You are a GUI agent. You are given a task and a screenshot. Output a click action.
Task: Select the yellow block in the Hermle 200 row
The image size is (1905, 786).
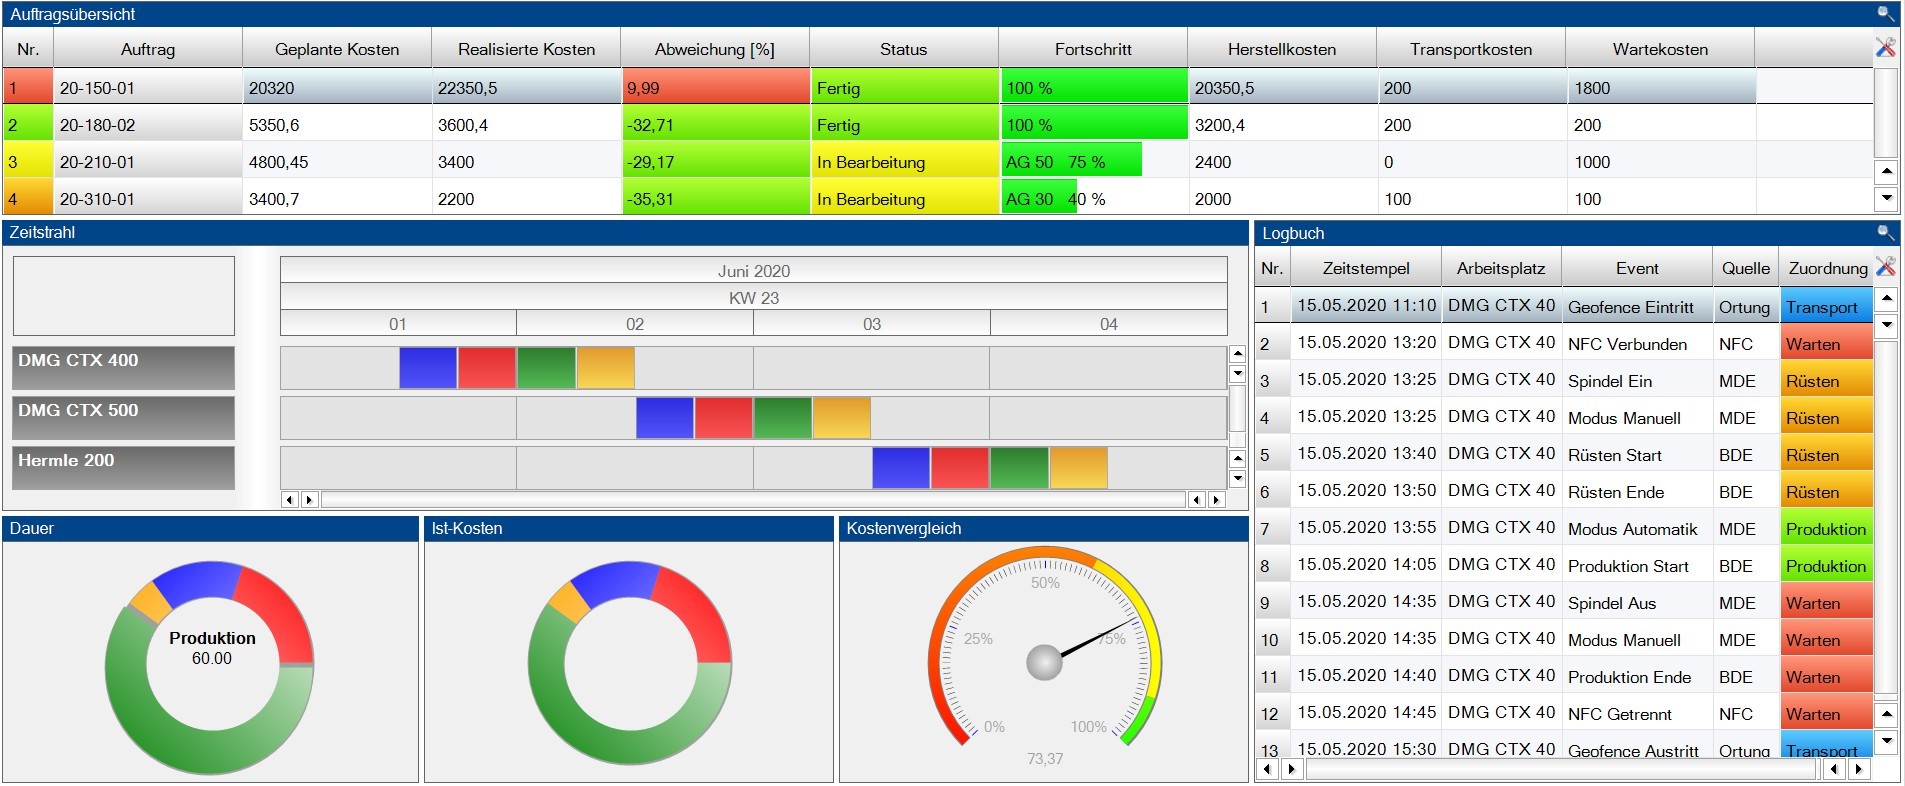click(x=1078, y=468)
